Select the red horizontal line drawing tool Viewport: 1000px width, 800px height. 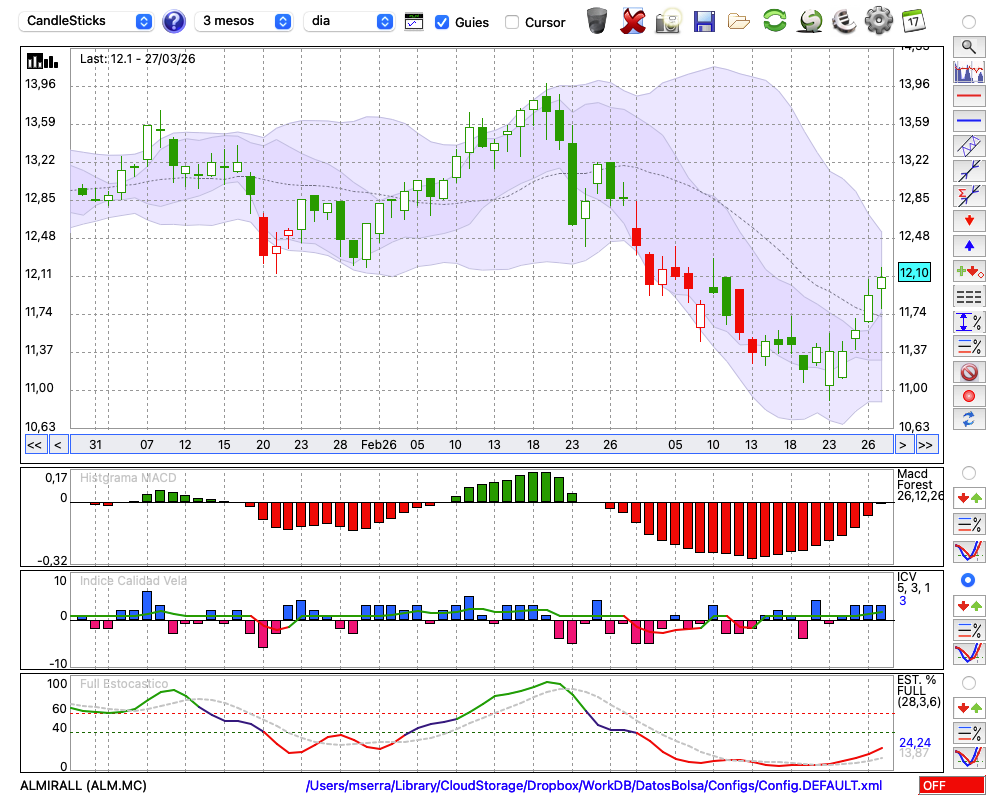pyautogui.click(x=968, y=97)
